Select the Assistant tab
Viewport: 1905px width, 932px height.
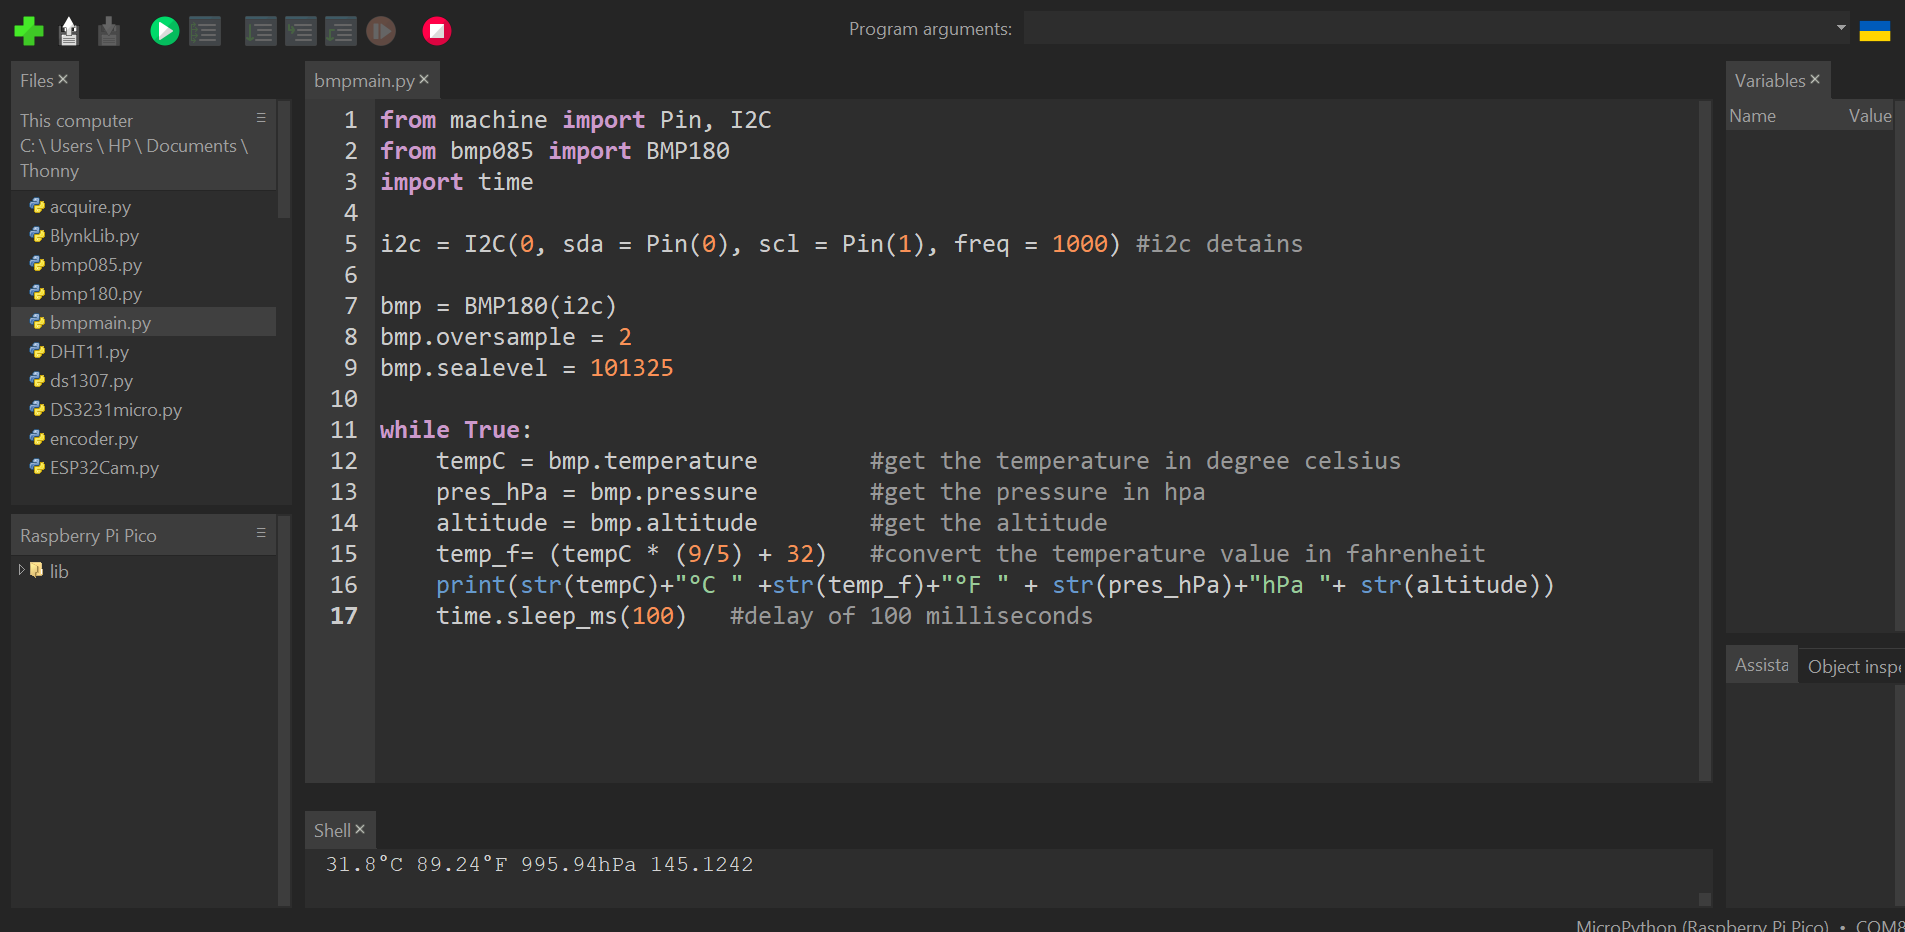1760,664
